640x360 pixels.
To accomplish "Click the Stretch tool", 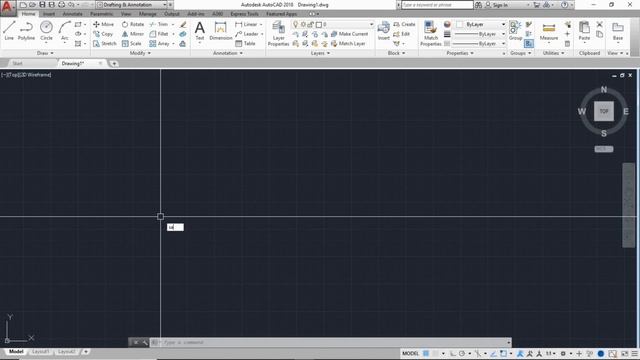I will (104, 43).
